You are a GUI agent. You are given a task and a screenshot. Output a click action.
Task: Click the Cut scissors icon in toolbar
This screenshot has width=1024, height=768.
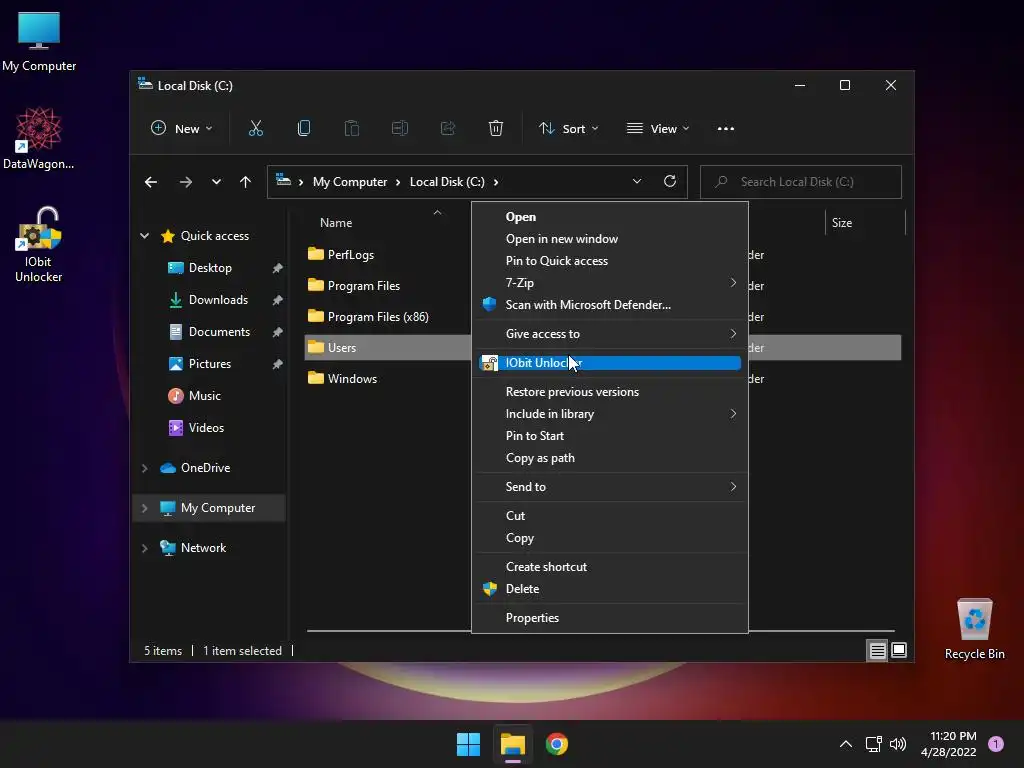[x=255, y=129]
